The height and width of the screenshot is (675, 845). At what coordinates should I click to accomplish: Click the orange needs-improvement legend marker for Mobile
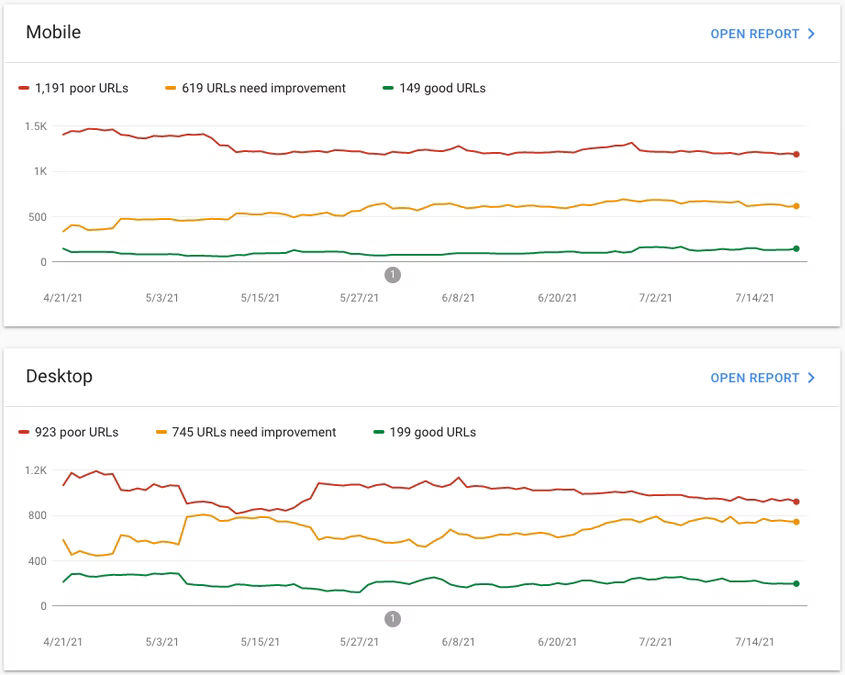pyautogui.click(x=170, y=88)
